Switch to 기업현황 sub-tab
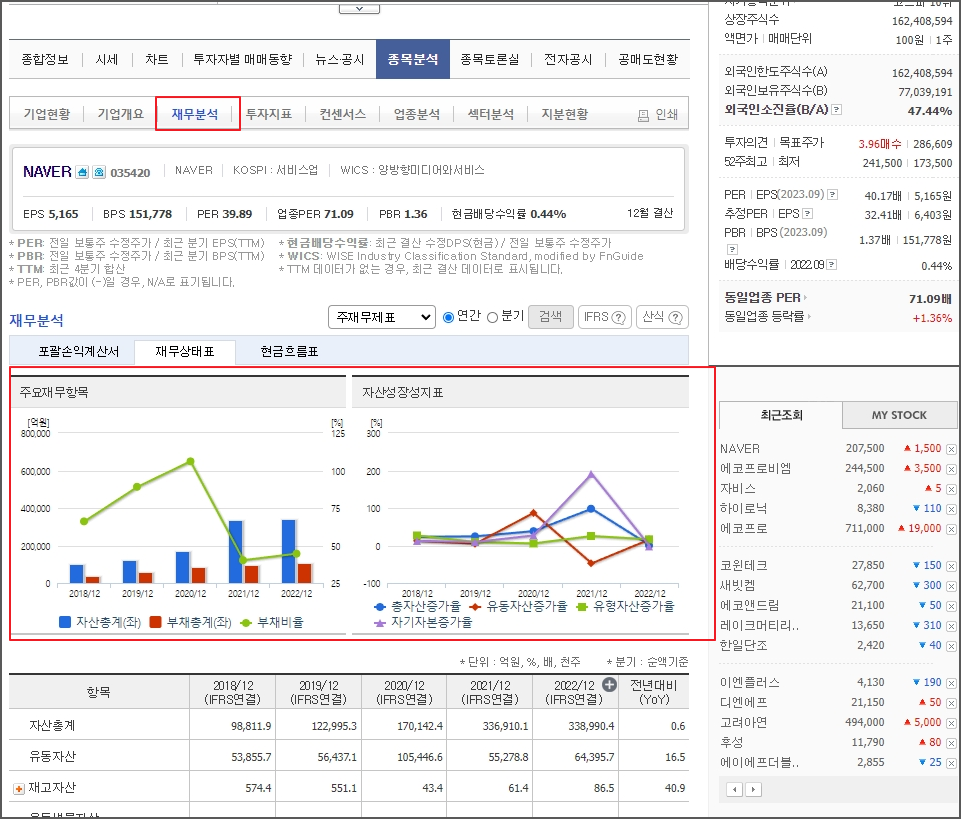The image size is (961, 819). coord(47,114)
